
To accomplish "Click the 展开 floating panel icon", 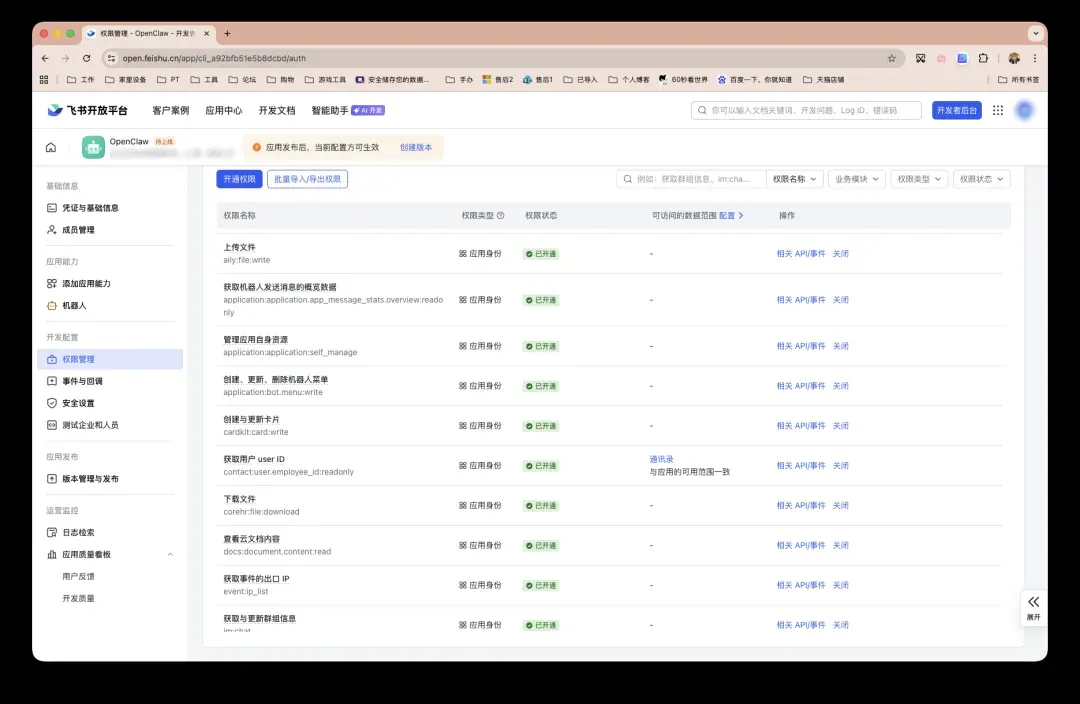I will (1033, 602).
